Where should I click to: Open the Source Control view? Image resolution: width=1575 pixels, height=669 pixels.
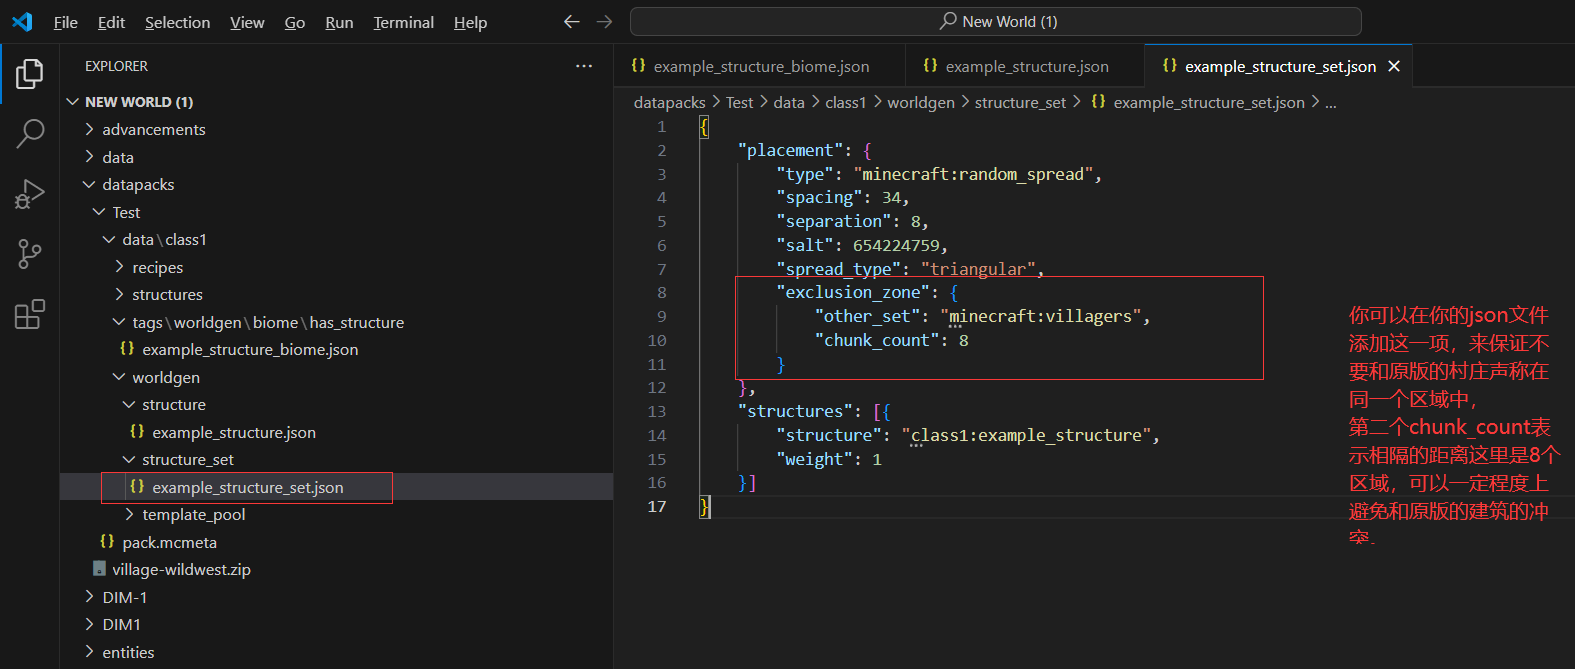tap(30, 254)
